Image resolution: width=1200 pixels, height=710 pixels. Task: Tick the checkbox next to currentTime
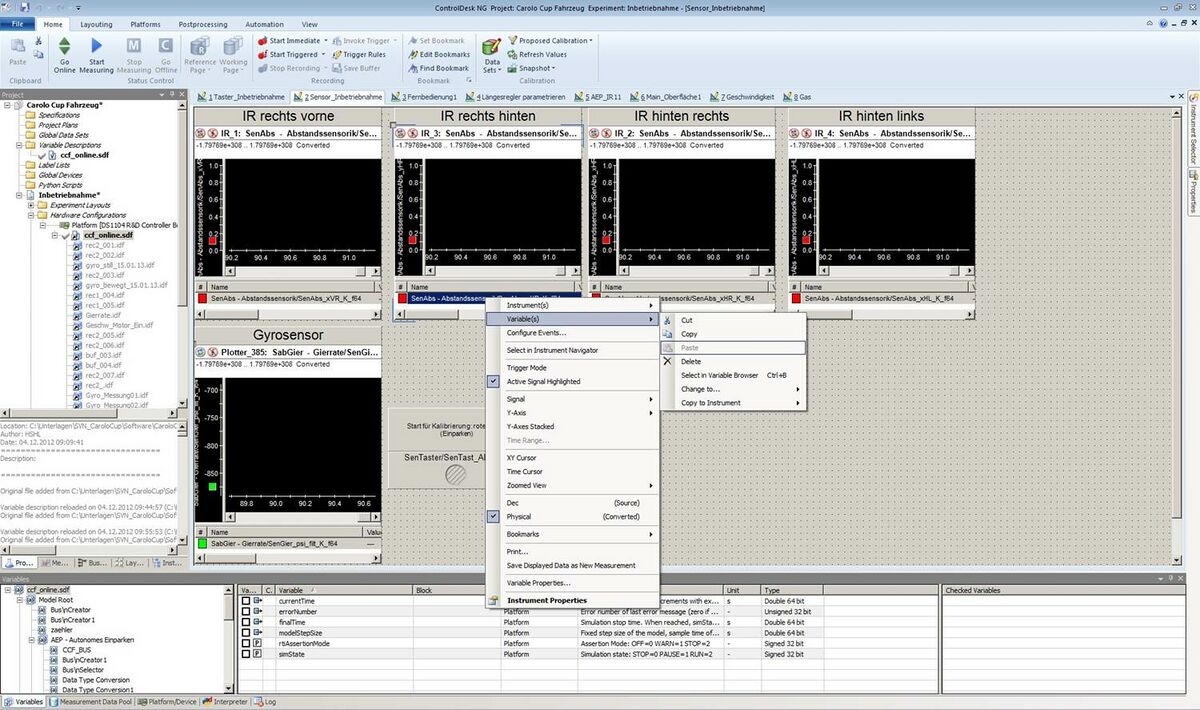click(246, 601)
